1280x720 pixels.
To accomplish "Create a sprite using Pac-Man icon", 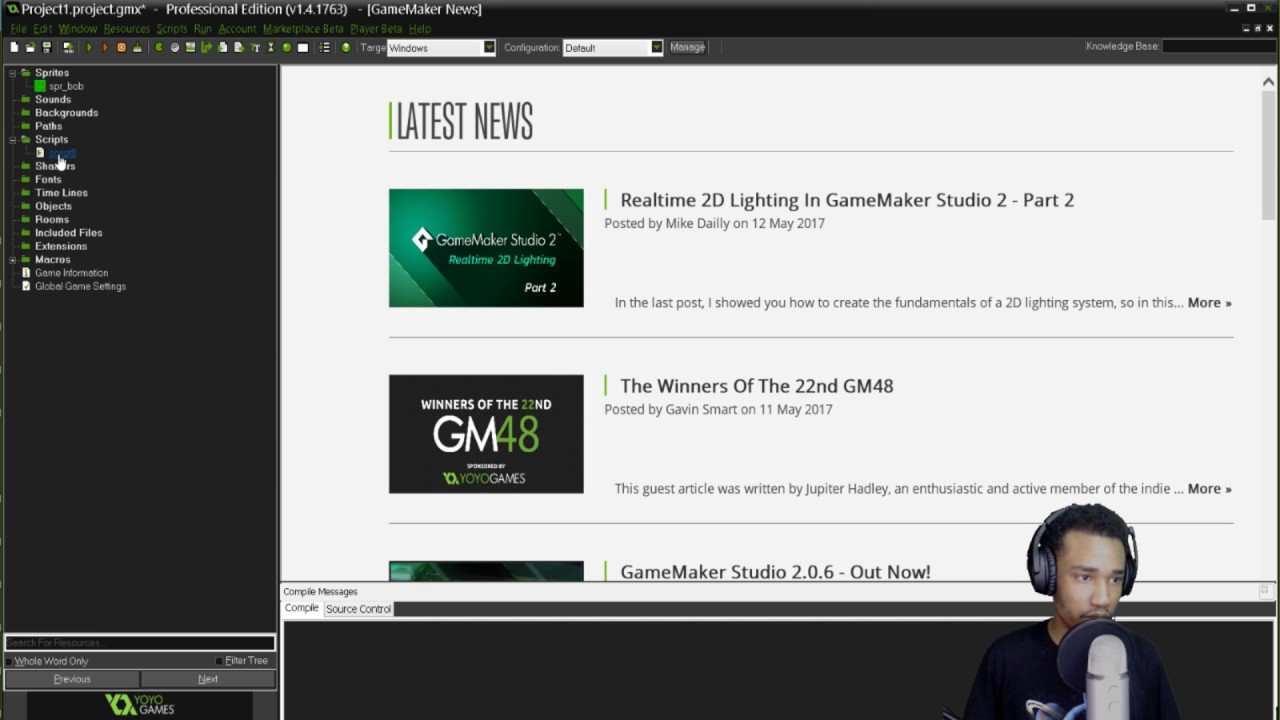I will pyautogui.click(x=159, y=47).
